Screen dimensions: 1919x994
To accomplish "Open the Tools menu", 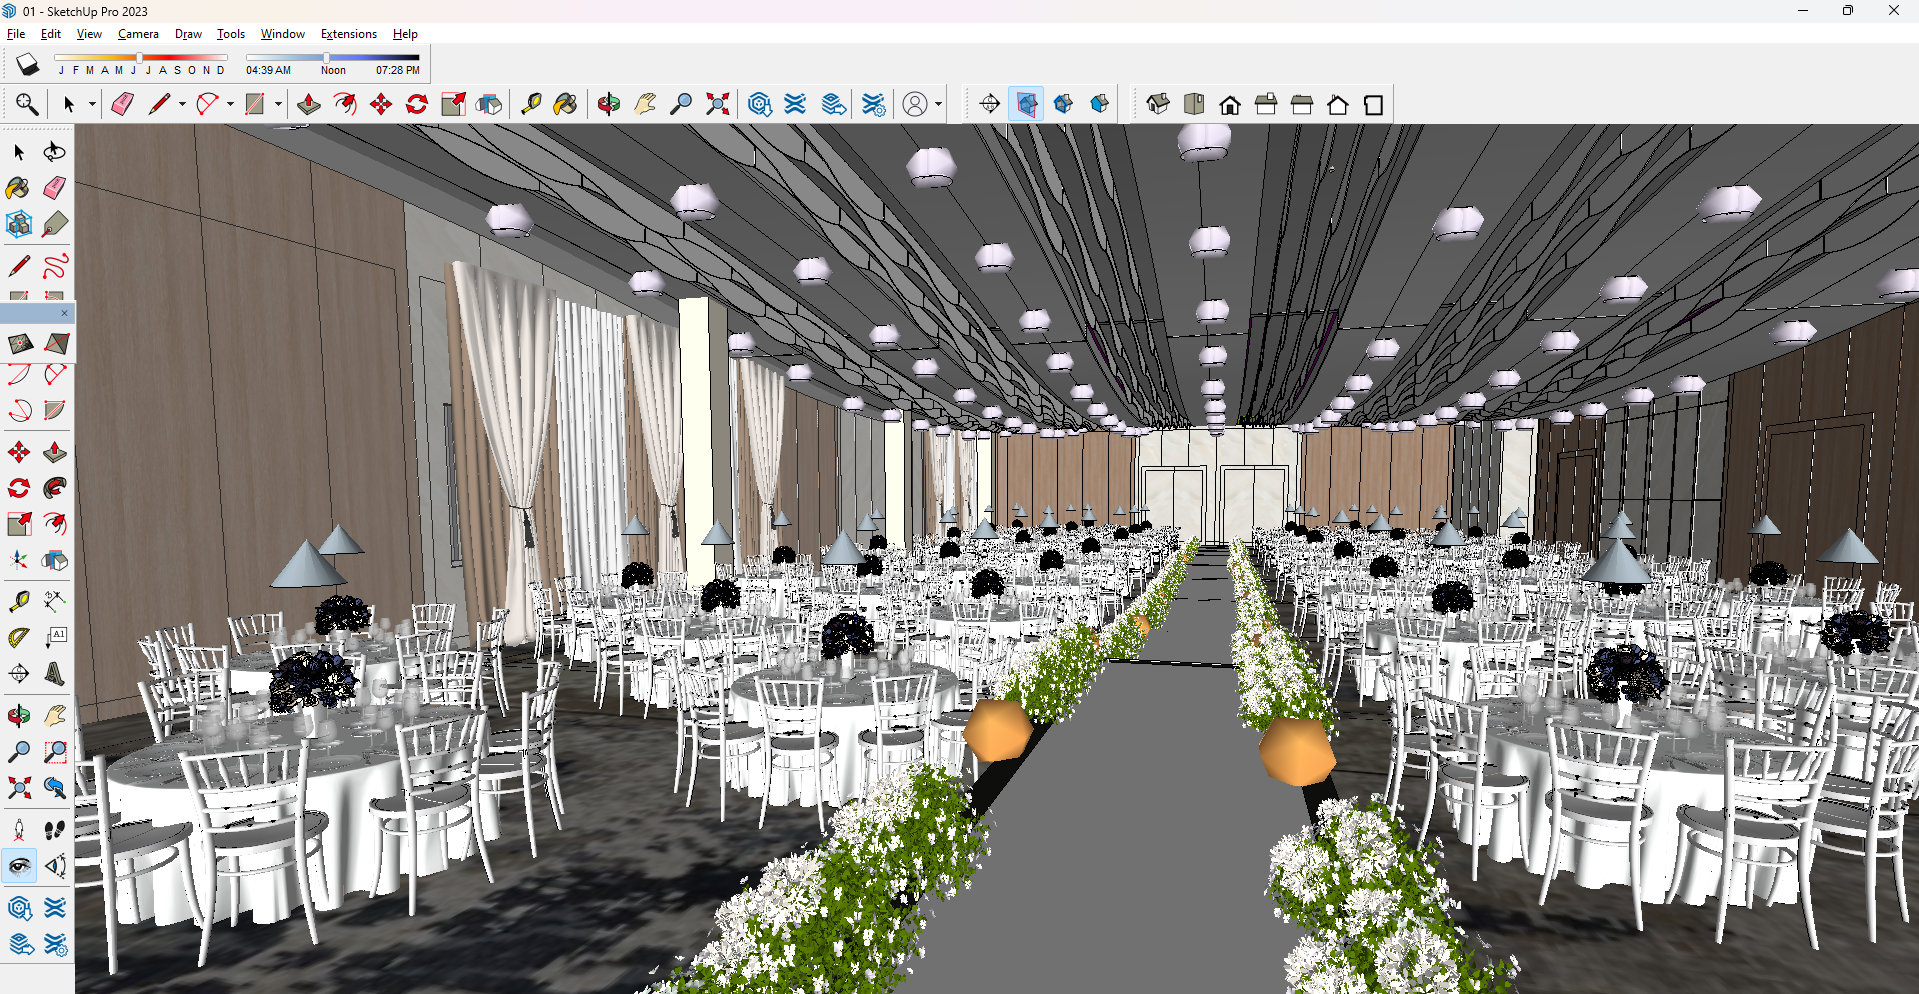I will point(231,34).
